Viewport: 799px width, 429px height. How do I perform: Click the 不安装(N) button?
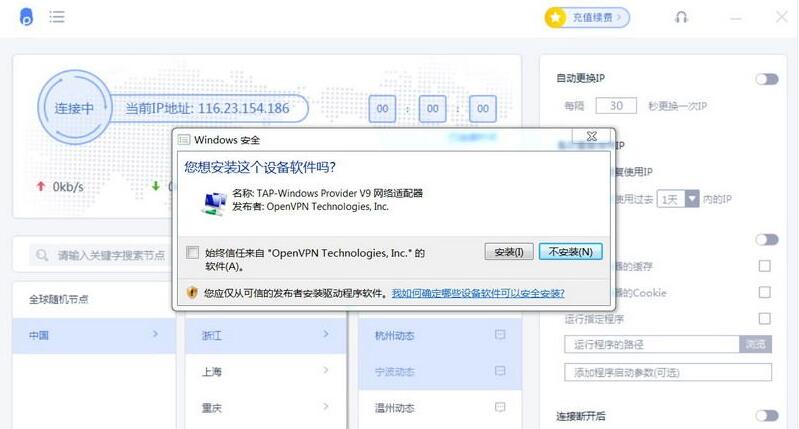[571, 252]
